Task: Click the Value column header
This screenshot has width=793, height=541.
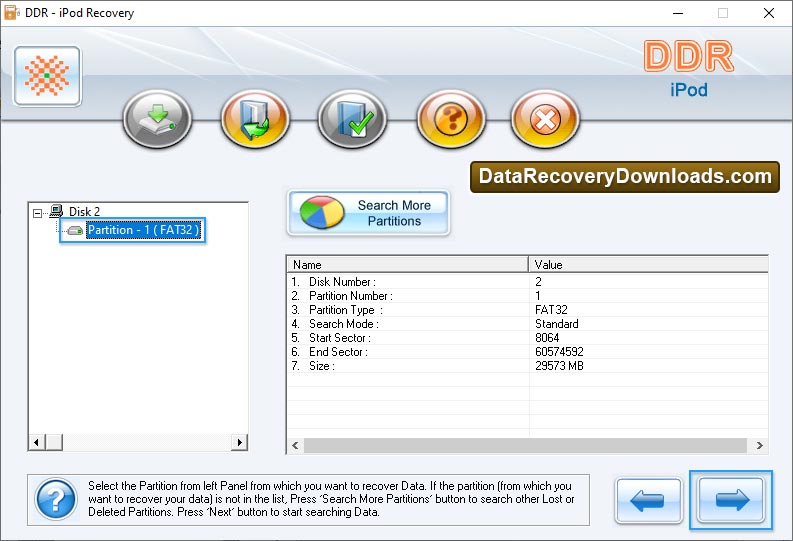Action: click(x=648, y=264)
